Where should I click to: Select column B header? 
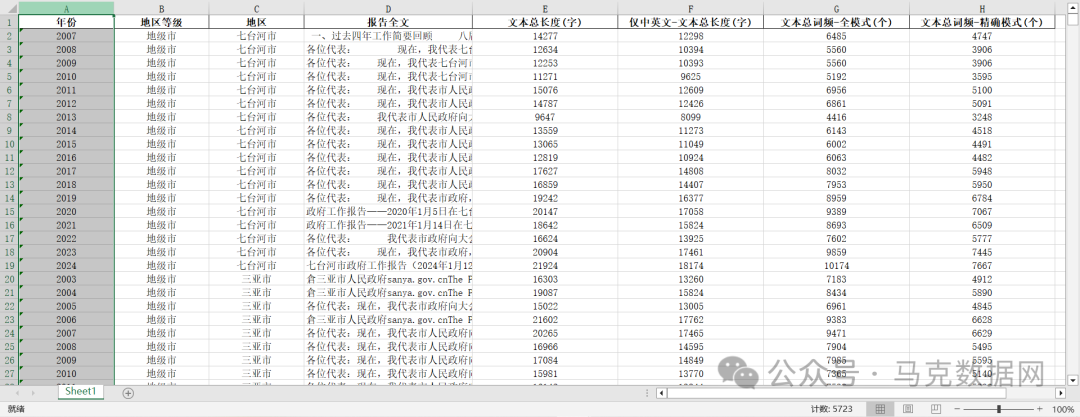[x=161, y=8]
